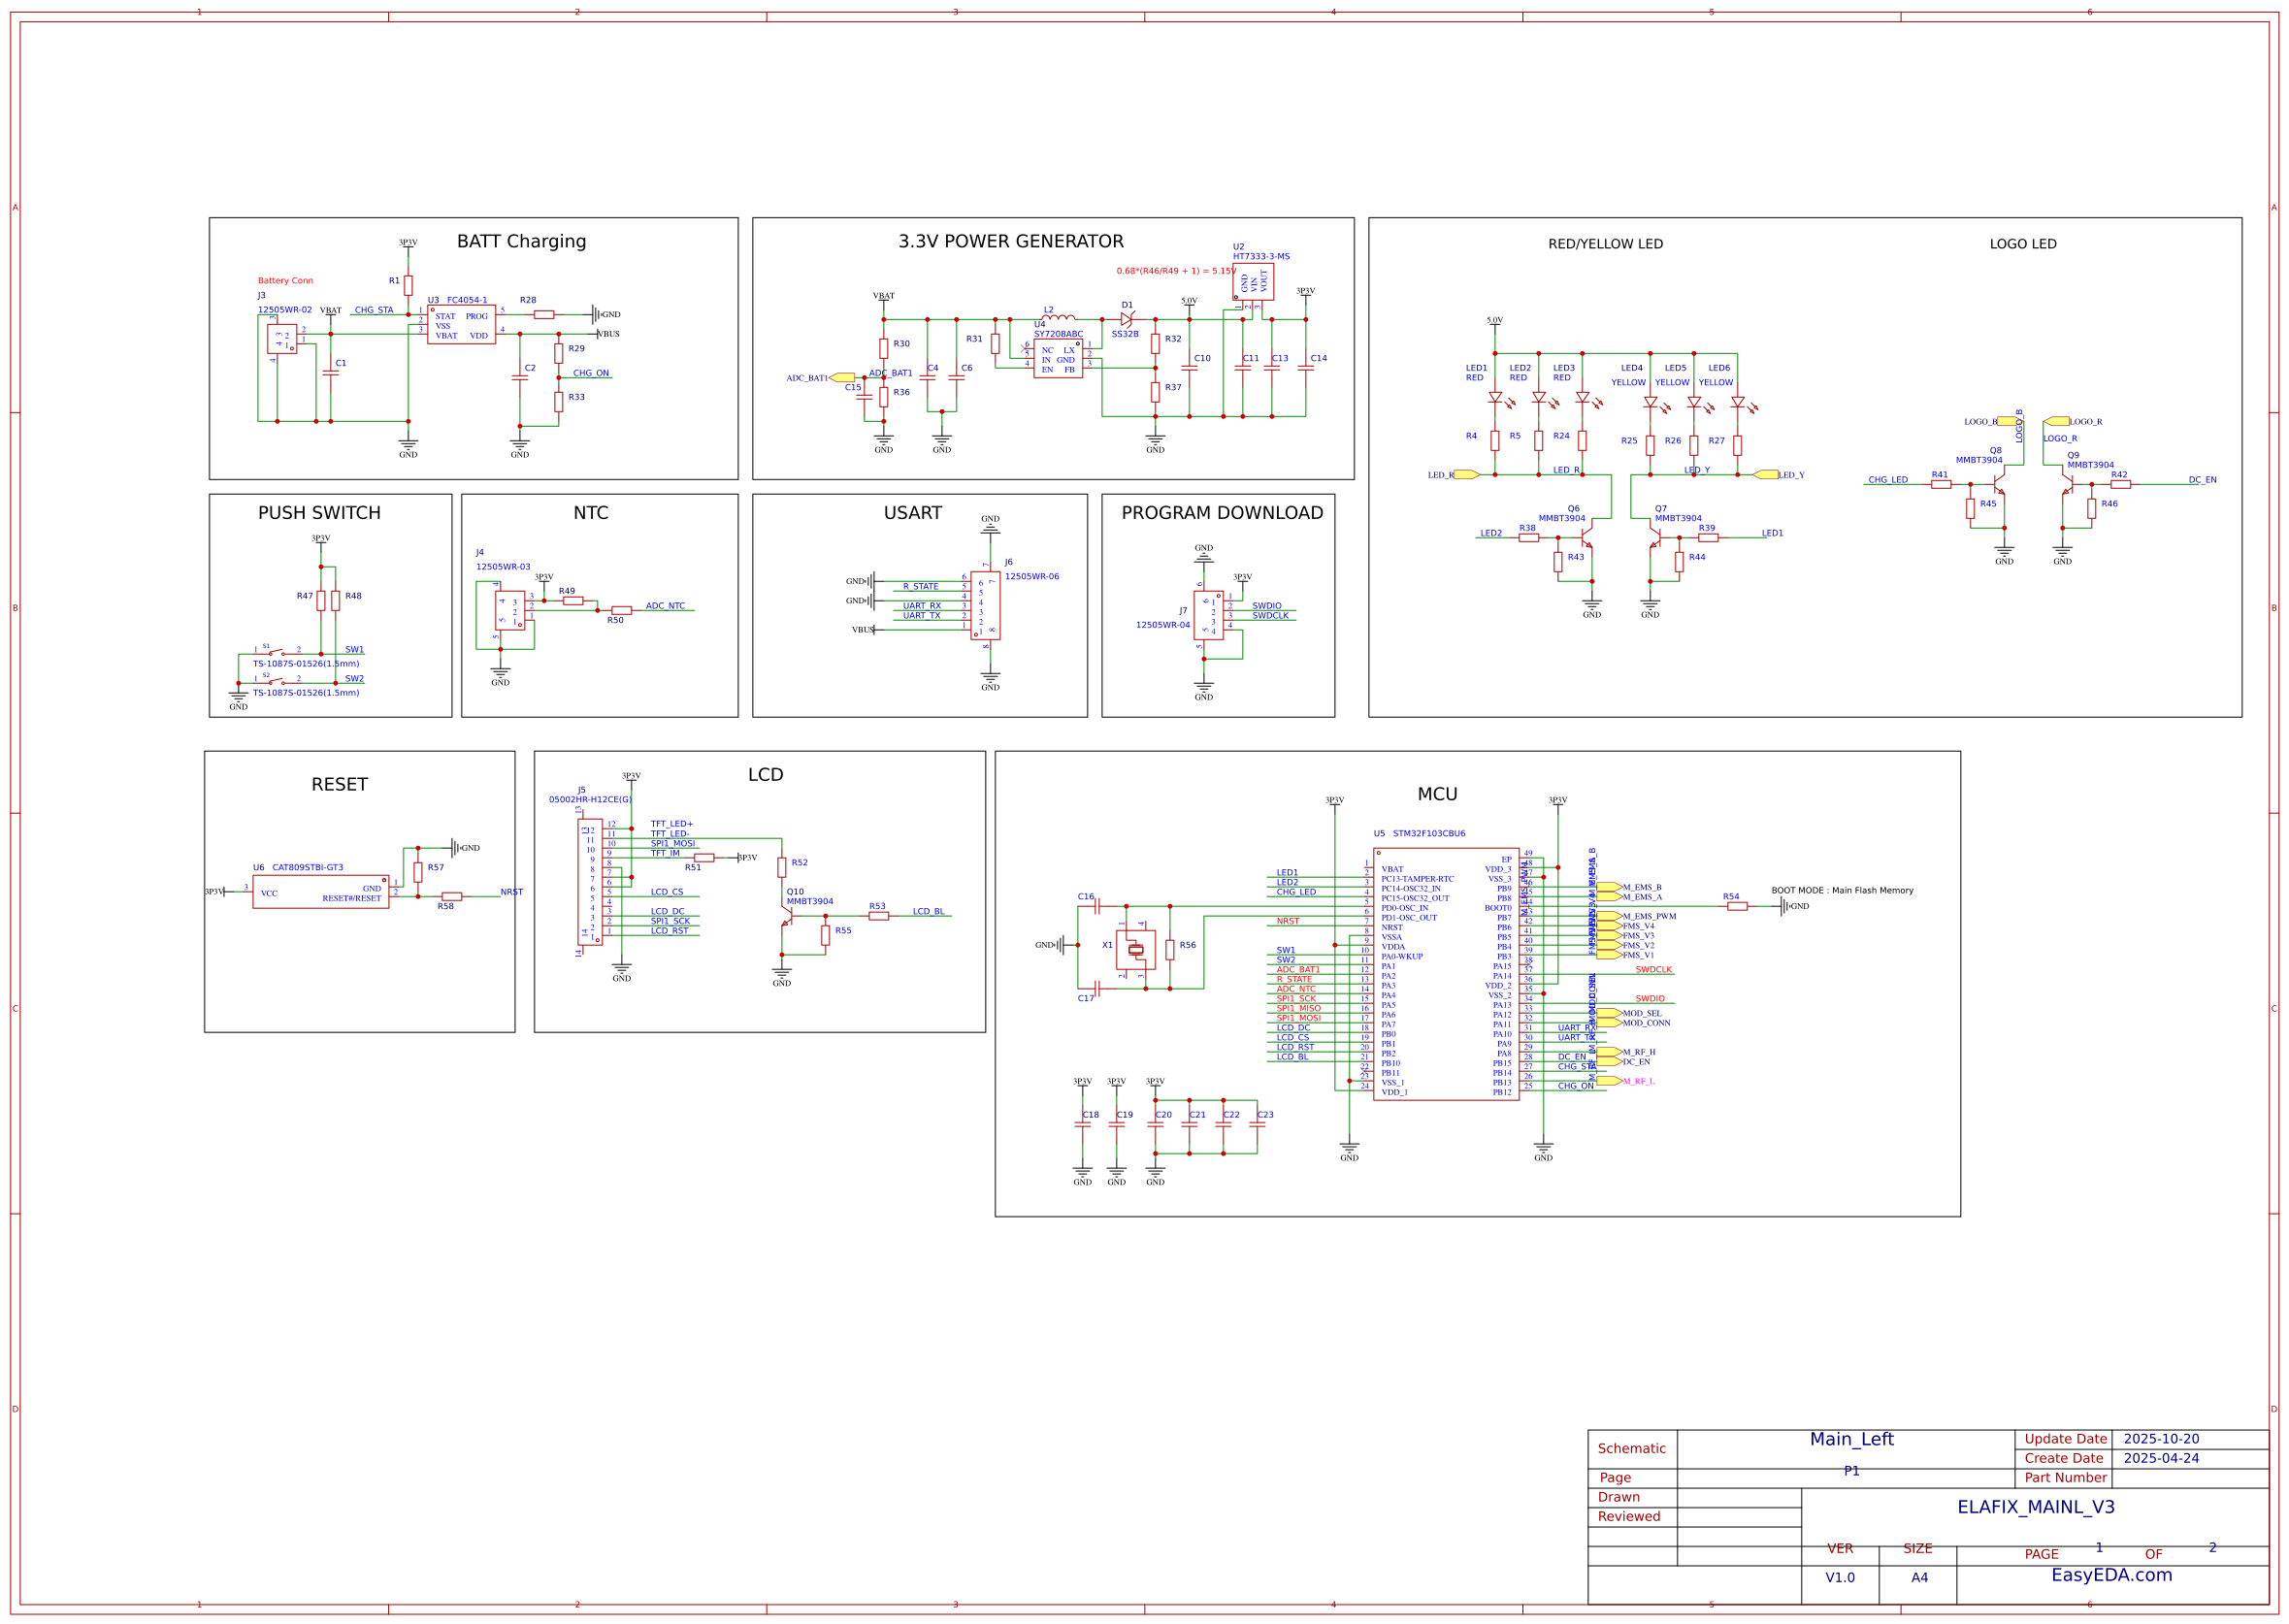Click the "MCU" section title
Viewport: 2289px width, 1624px height.
coord(1437,795)
